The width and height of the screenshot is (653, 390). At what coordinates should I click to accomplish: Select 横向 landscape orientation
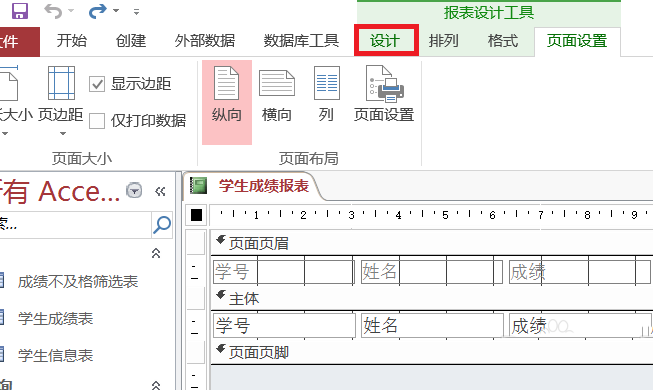[x=277, y=95]
